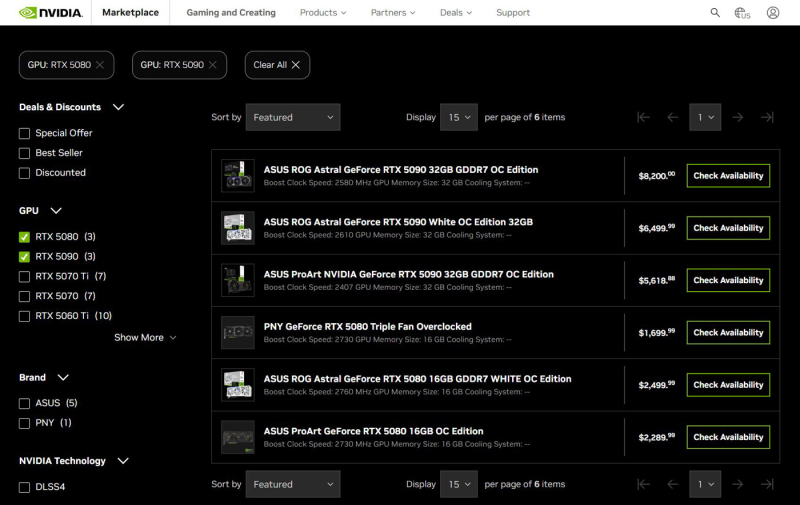Viewport: 800px width, 505px height.
Task: Uncheck the RTX 5090 GPU filter
Action: 24,257
